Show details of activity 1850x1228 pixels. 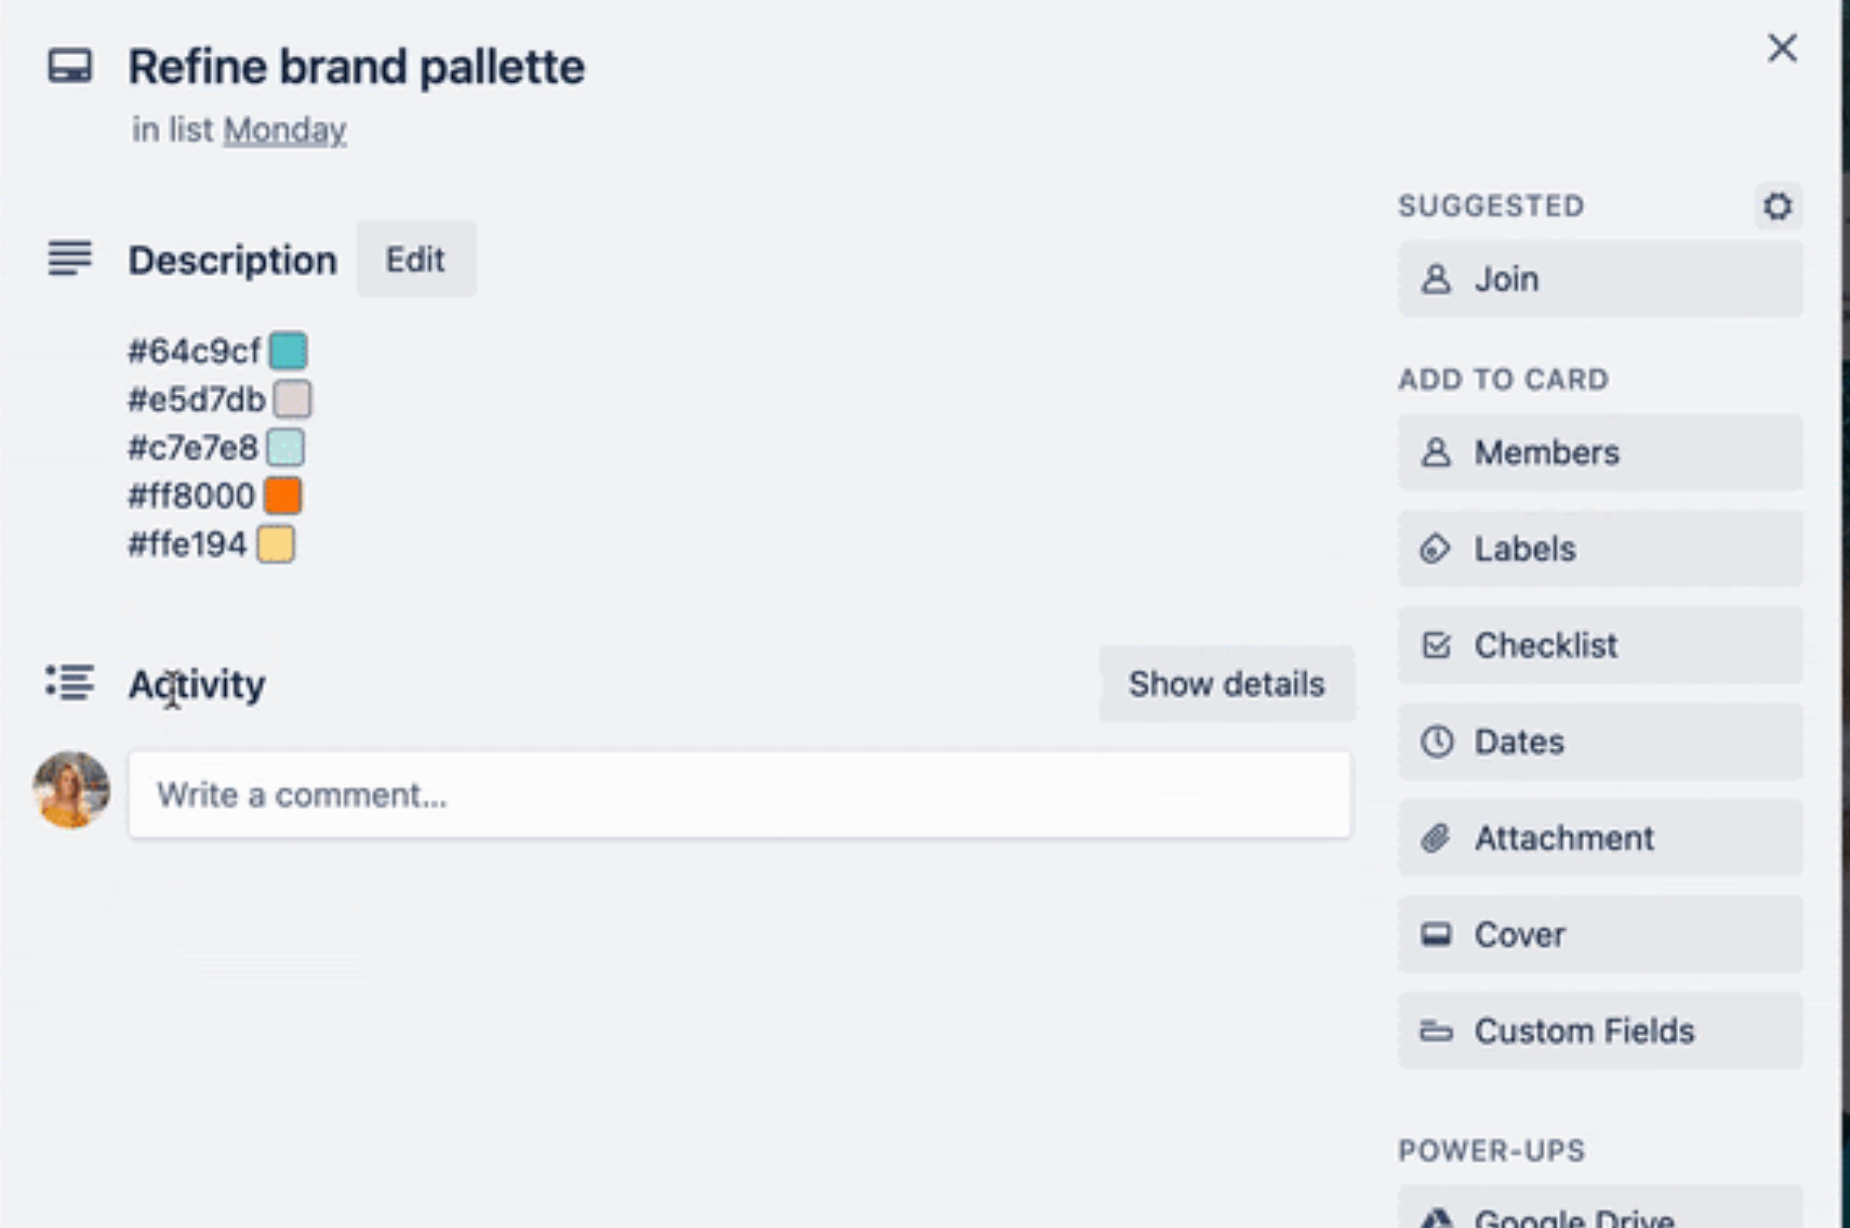tap(1227, 684)
